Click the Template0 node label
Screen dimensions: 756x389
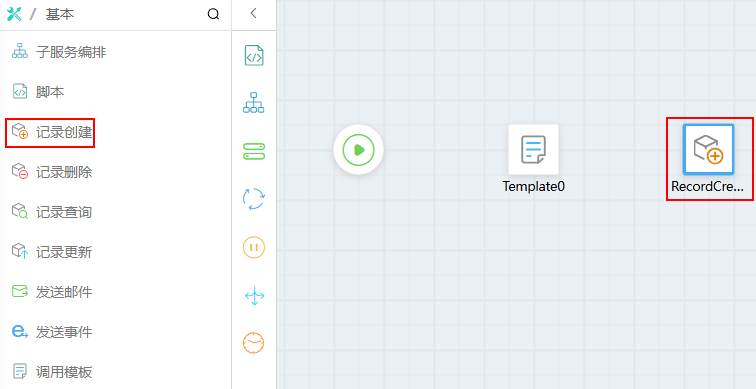click(533, 187)
